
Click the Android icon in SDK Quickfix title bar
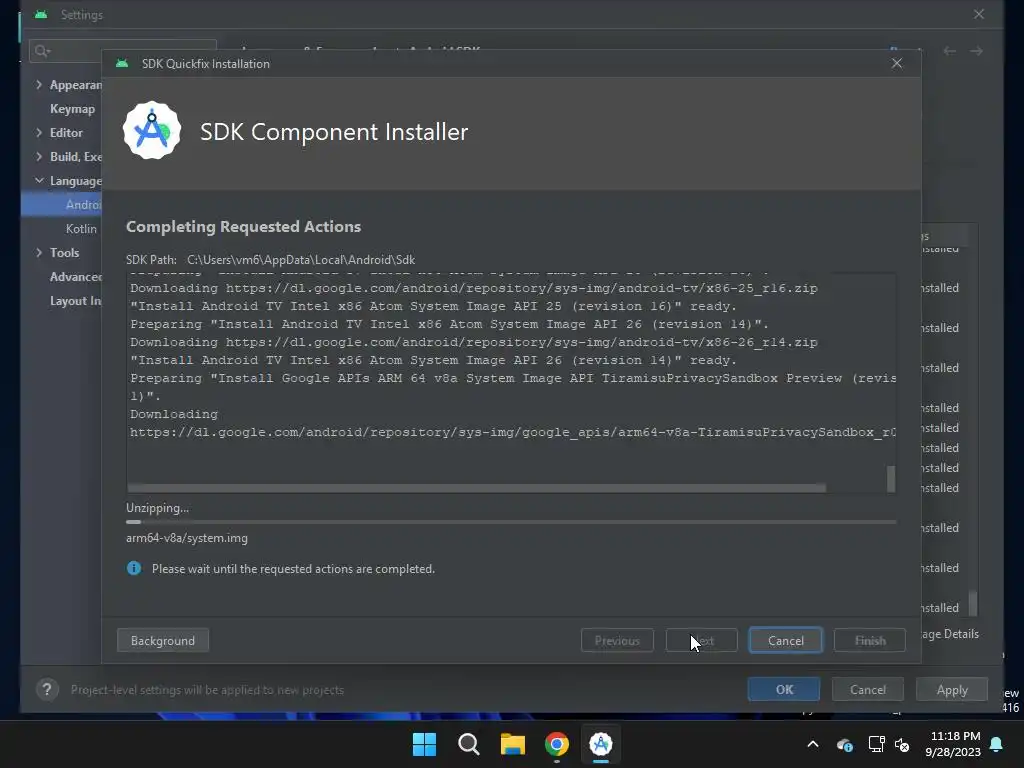tap(122, 63)
